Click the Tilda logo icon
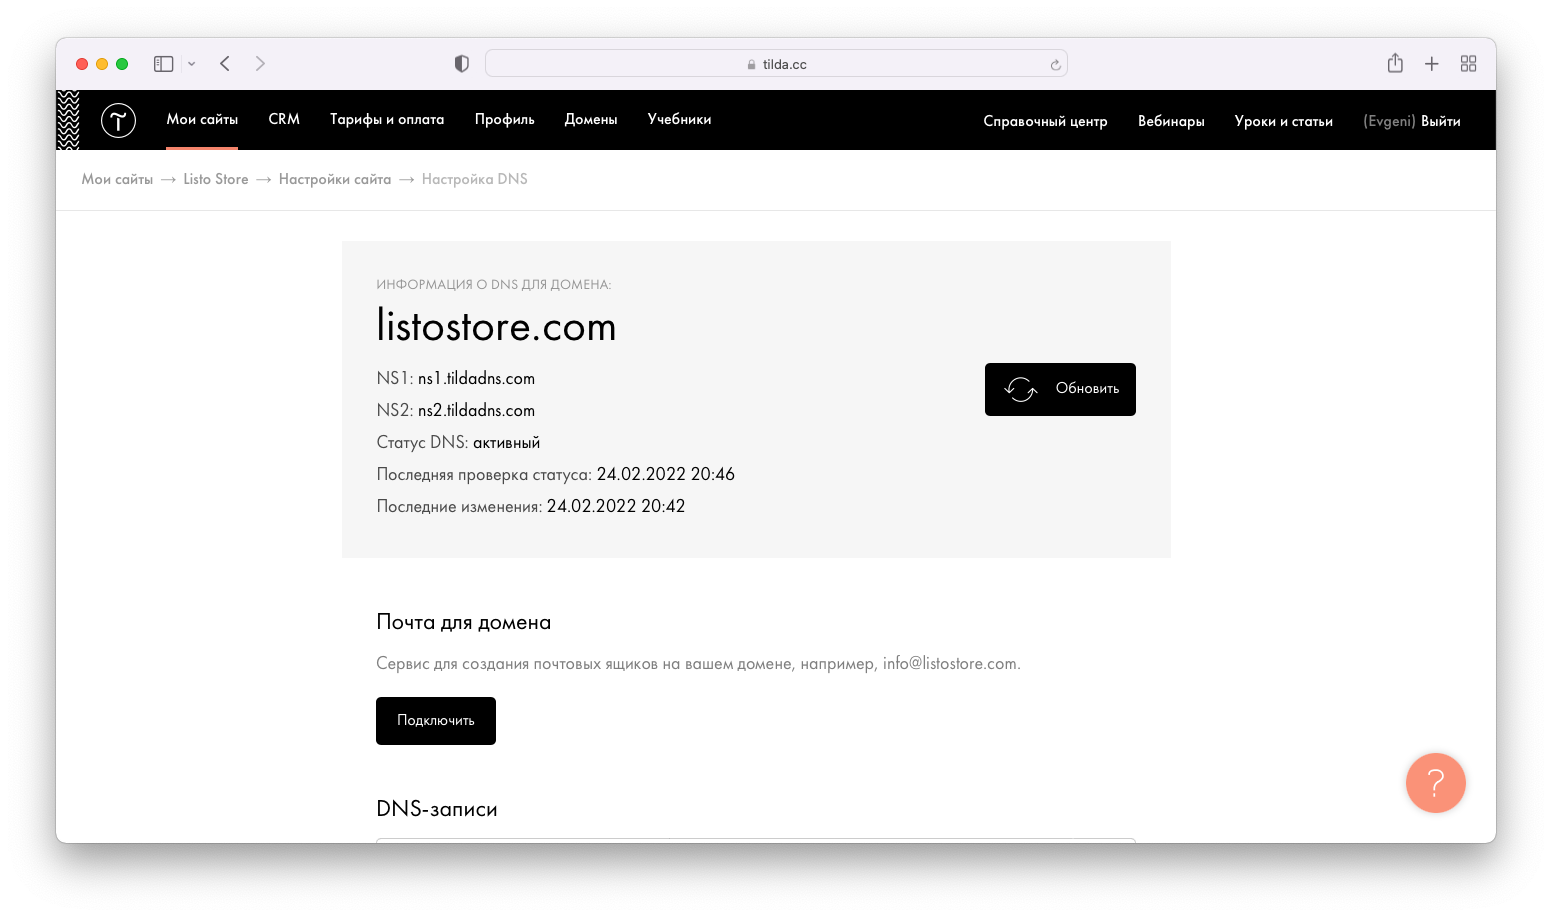 118,121
